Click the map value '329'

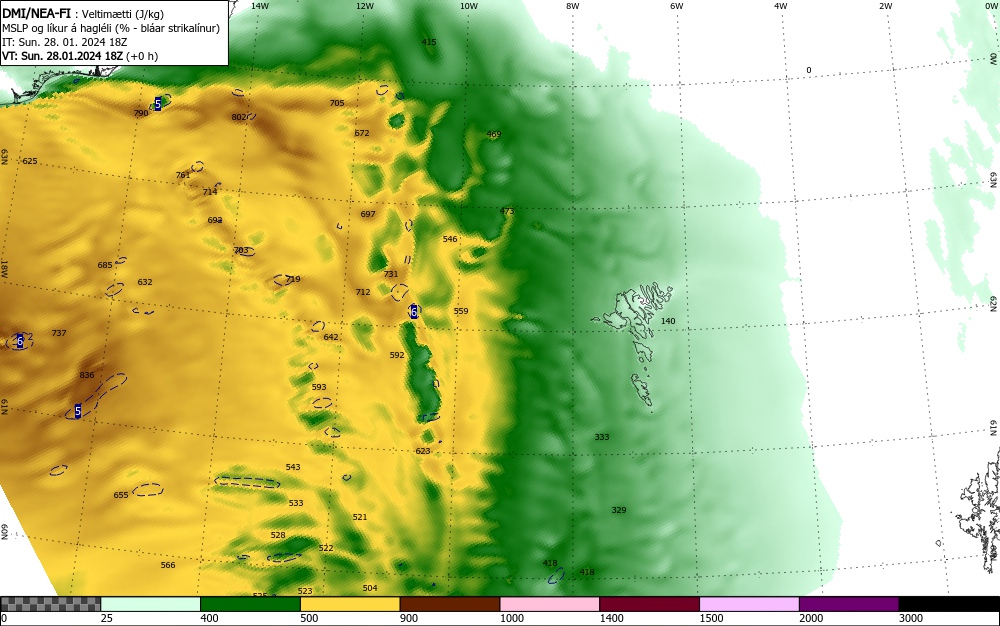coord(619,510)
